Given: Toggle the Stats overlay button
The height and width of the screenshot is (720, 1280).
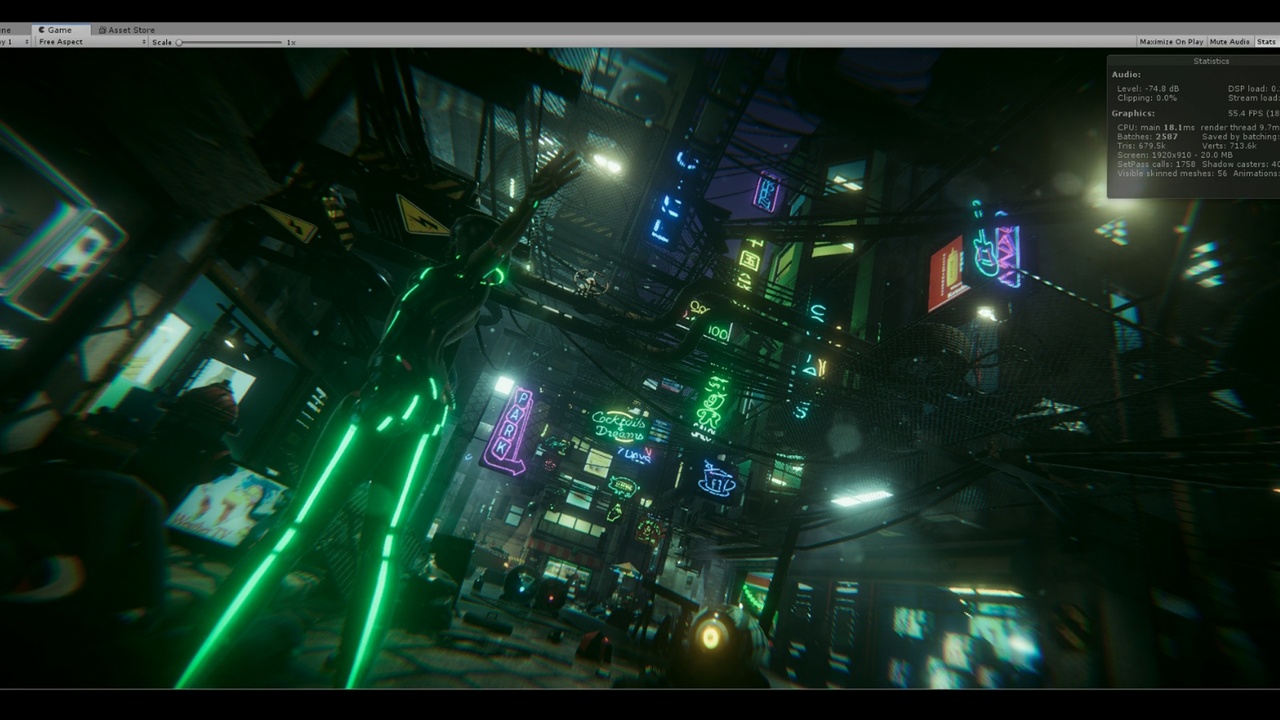Looking at the screenshot, I should [x=1266, y=42].
